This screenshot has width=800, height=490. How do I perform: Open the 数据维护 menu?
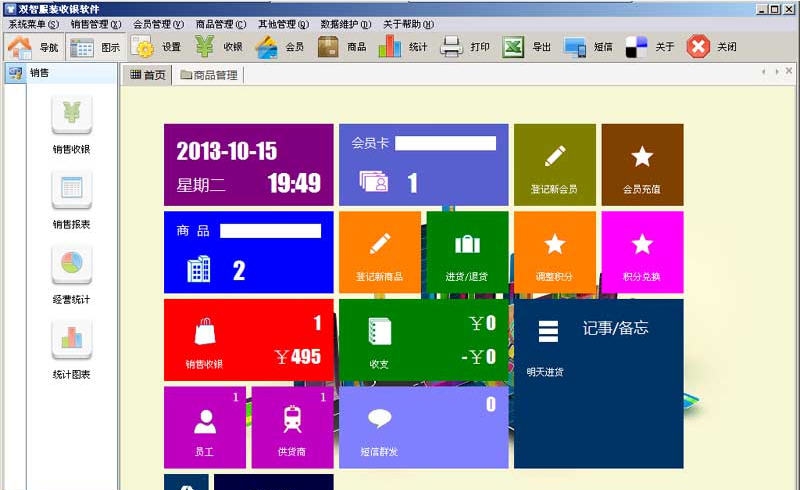coord(345,24)
